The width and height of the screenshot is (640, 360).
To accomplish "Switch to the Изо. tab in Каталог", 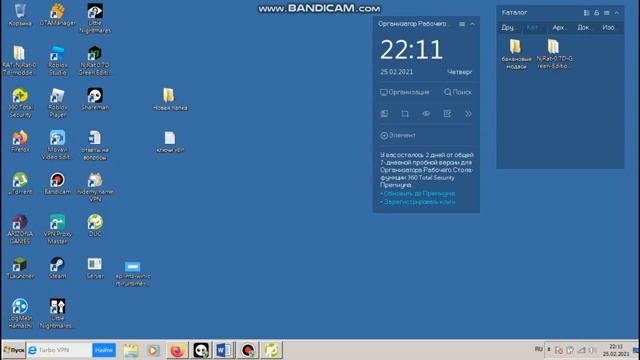I will 609,27.
